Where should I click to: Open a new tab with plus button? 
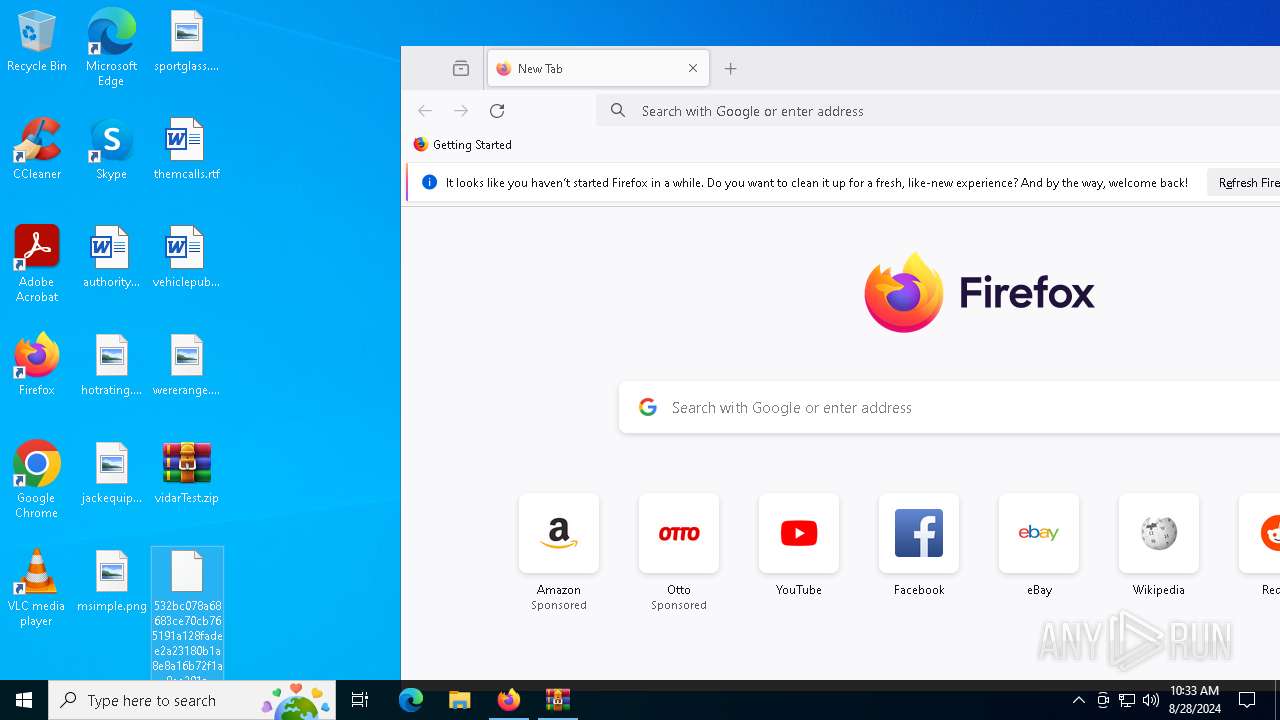point(731,69)
